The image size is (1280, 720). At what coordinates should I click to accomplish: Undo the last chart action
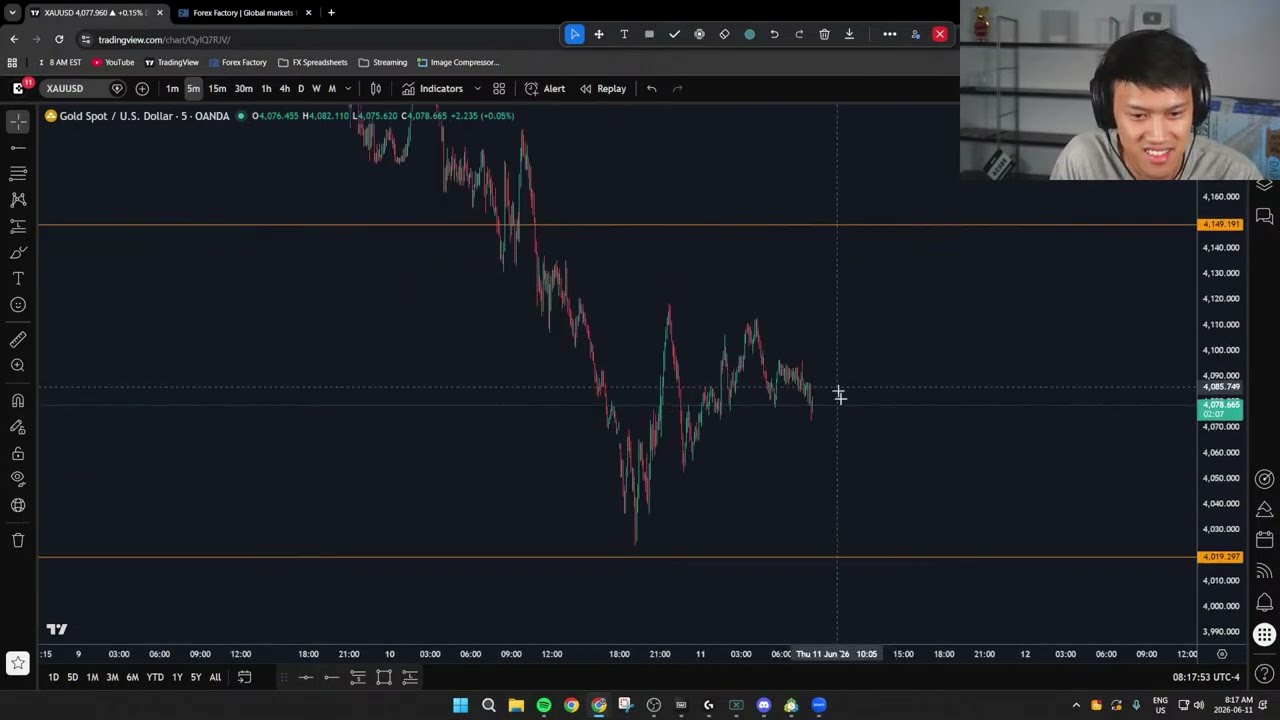[x=651, y=88]
